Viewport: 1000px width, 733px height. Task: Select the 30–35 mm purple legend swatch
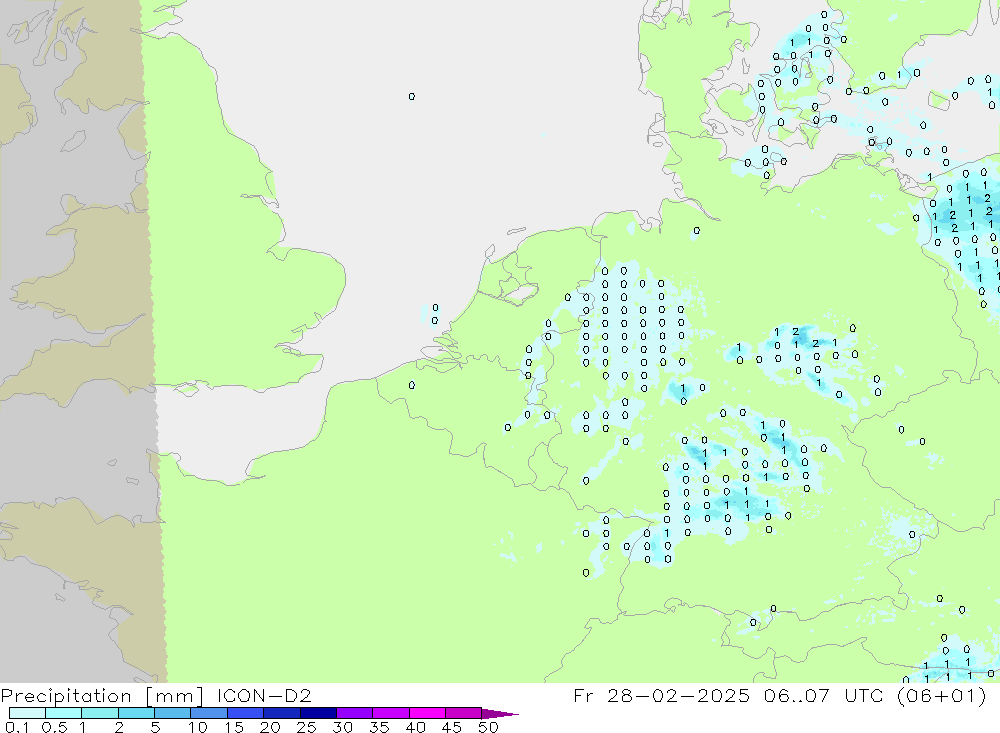pos(355,713)
